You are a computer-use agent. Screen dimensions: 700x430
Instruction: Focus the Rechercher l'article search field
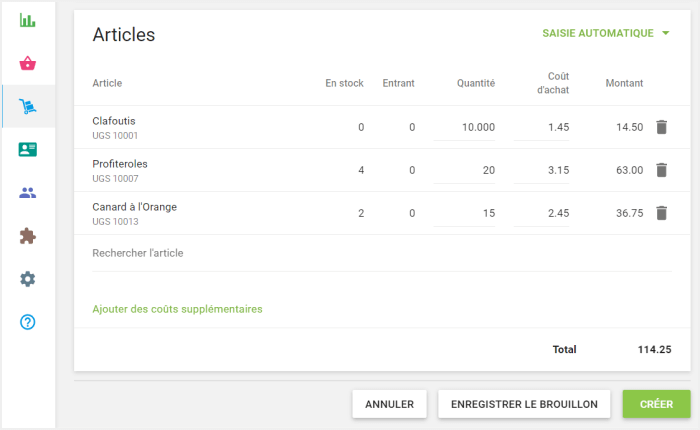[x=380, y=253]
